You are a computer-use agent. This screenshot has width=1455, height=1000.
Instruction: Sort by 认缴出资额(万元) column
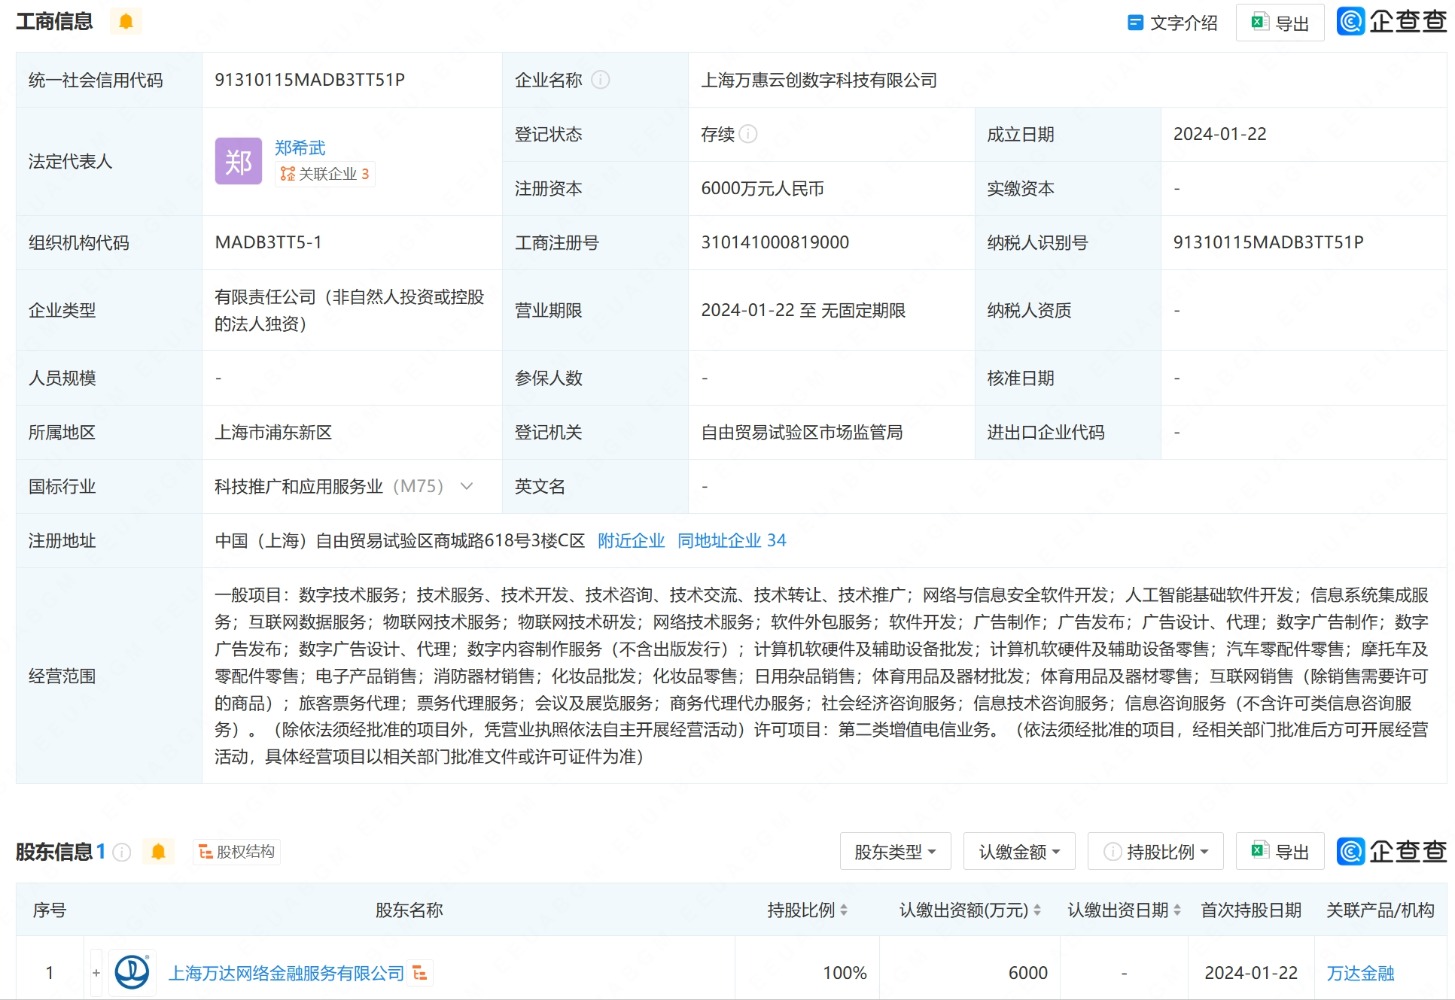tap(969, 910)
